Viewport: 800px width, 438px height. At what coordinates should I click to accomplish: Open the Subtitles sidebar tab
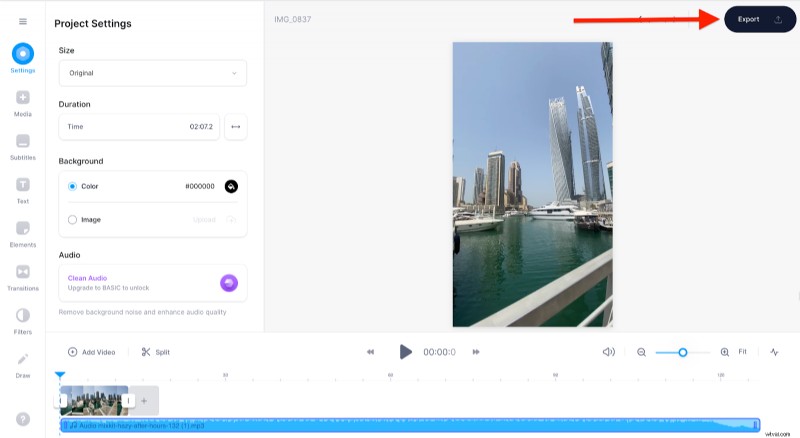click(23, 147)
